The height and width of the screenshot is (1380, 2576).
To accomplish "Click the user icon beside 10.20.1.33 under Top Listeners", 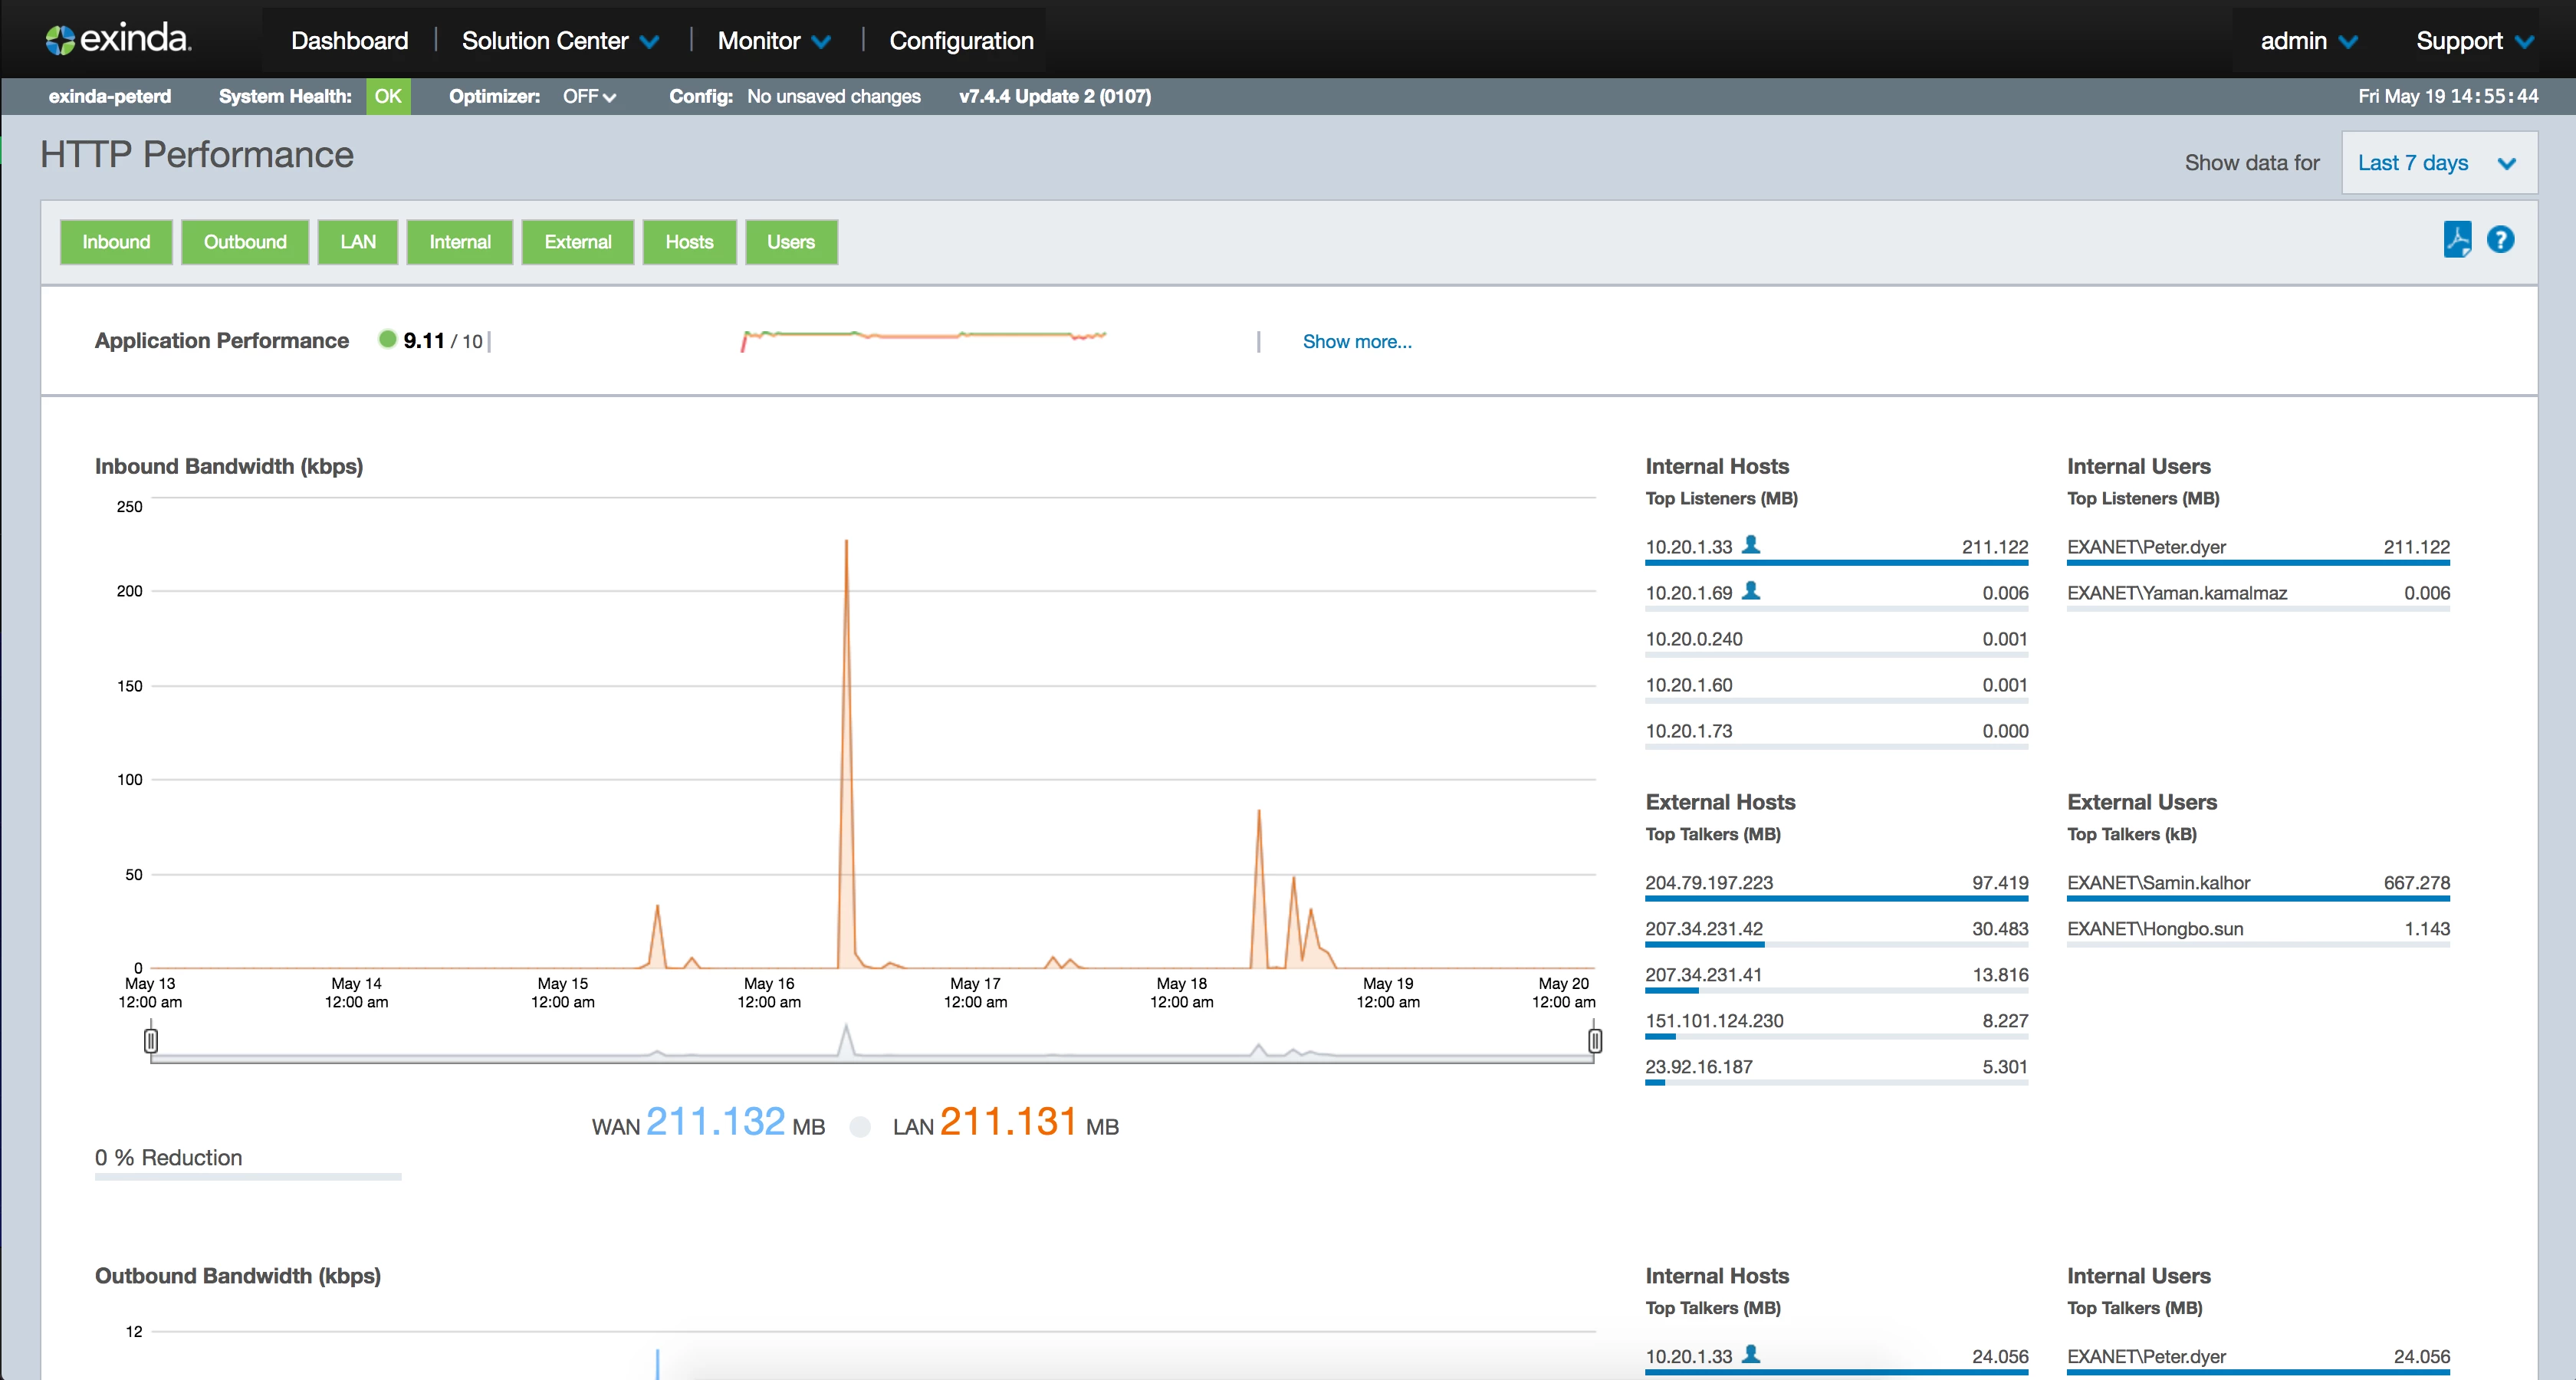I will 1751,545.
